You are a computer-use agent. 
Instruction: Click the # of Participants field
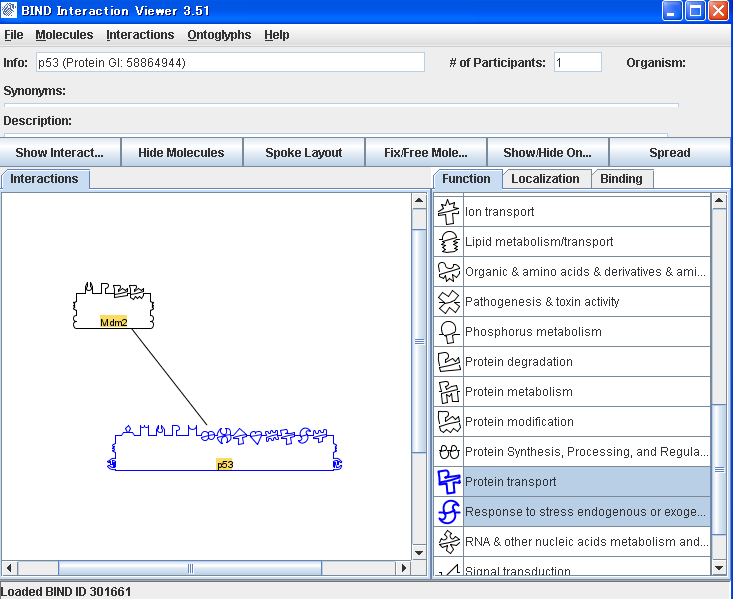pos(578,62)
